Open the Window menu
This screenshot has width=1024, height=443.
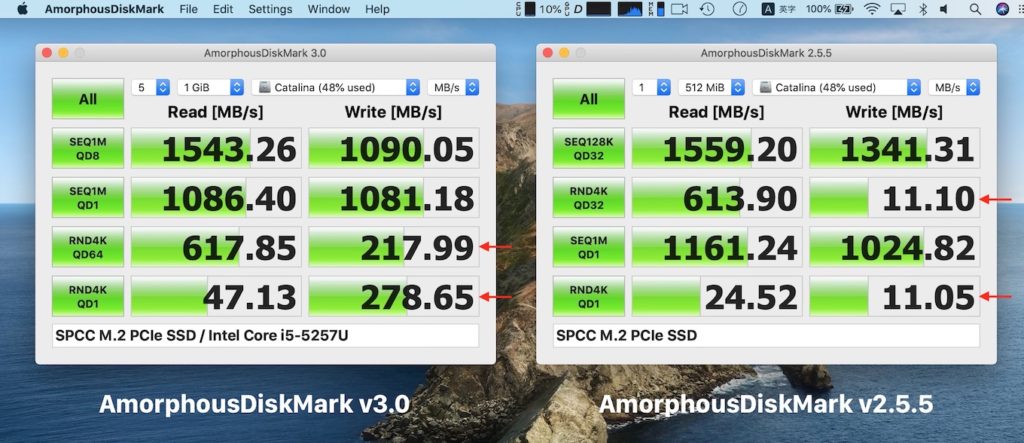pos(328,9)
